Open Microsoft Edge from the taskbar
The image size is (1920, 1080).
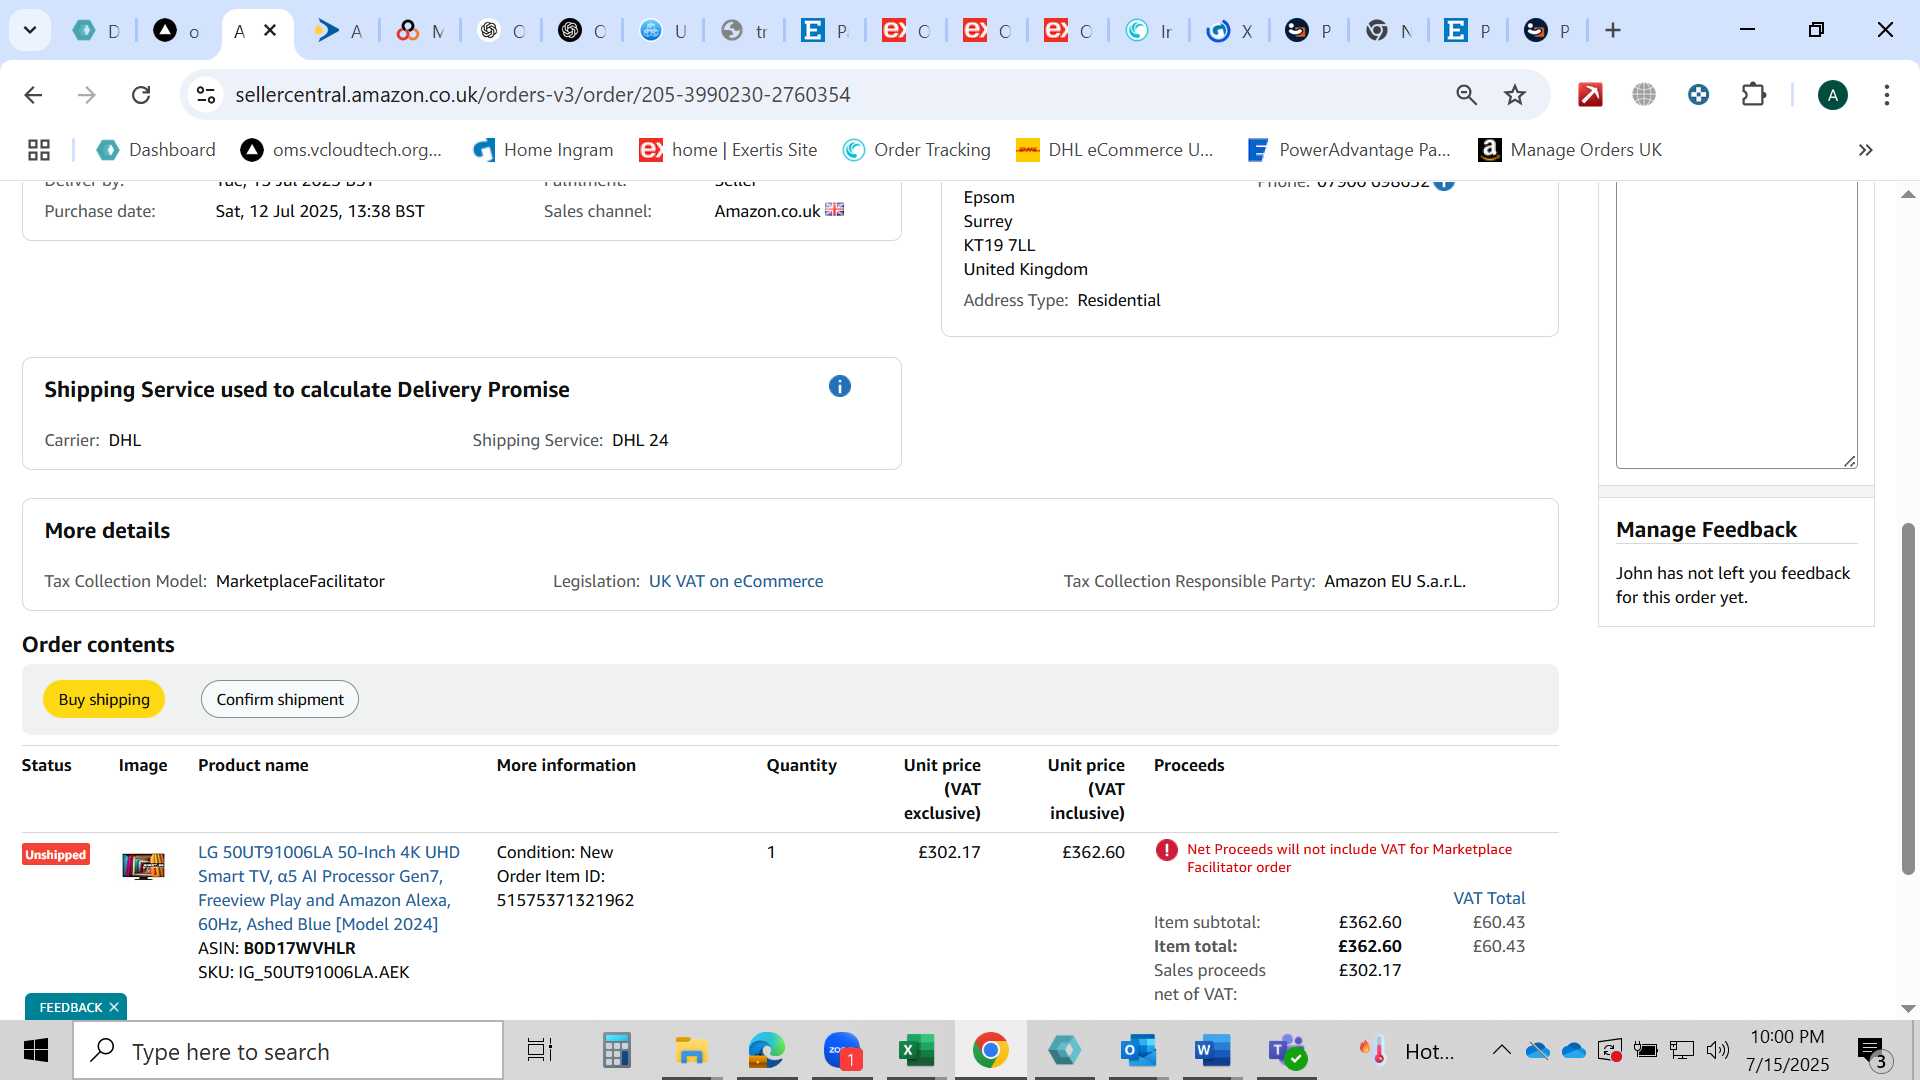pyautogui.click(x=766, y=1050)
